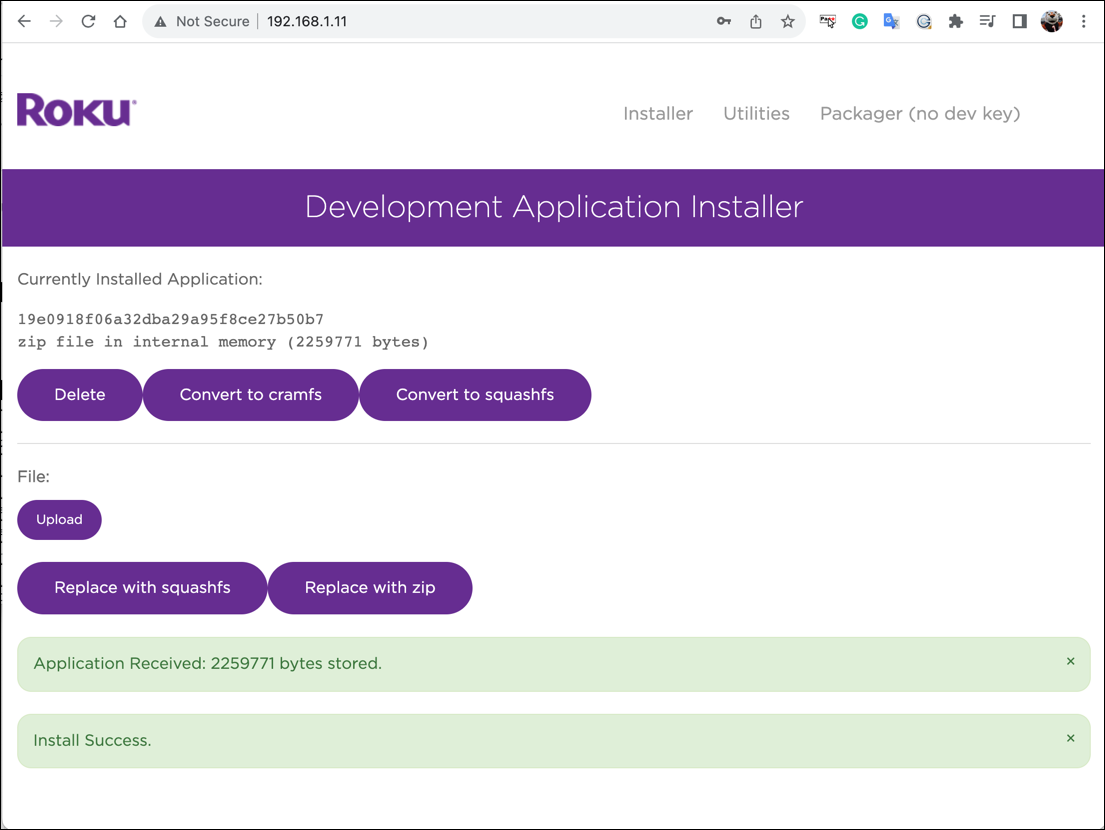The height and width of the screenshot is (830, 1105).
Task: Open the Google Translate extension icon
Action: (x=891, y=21)
